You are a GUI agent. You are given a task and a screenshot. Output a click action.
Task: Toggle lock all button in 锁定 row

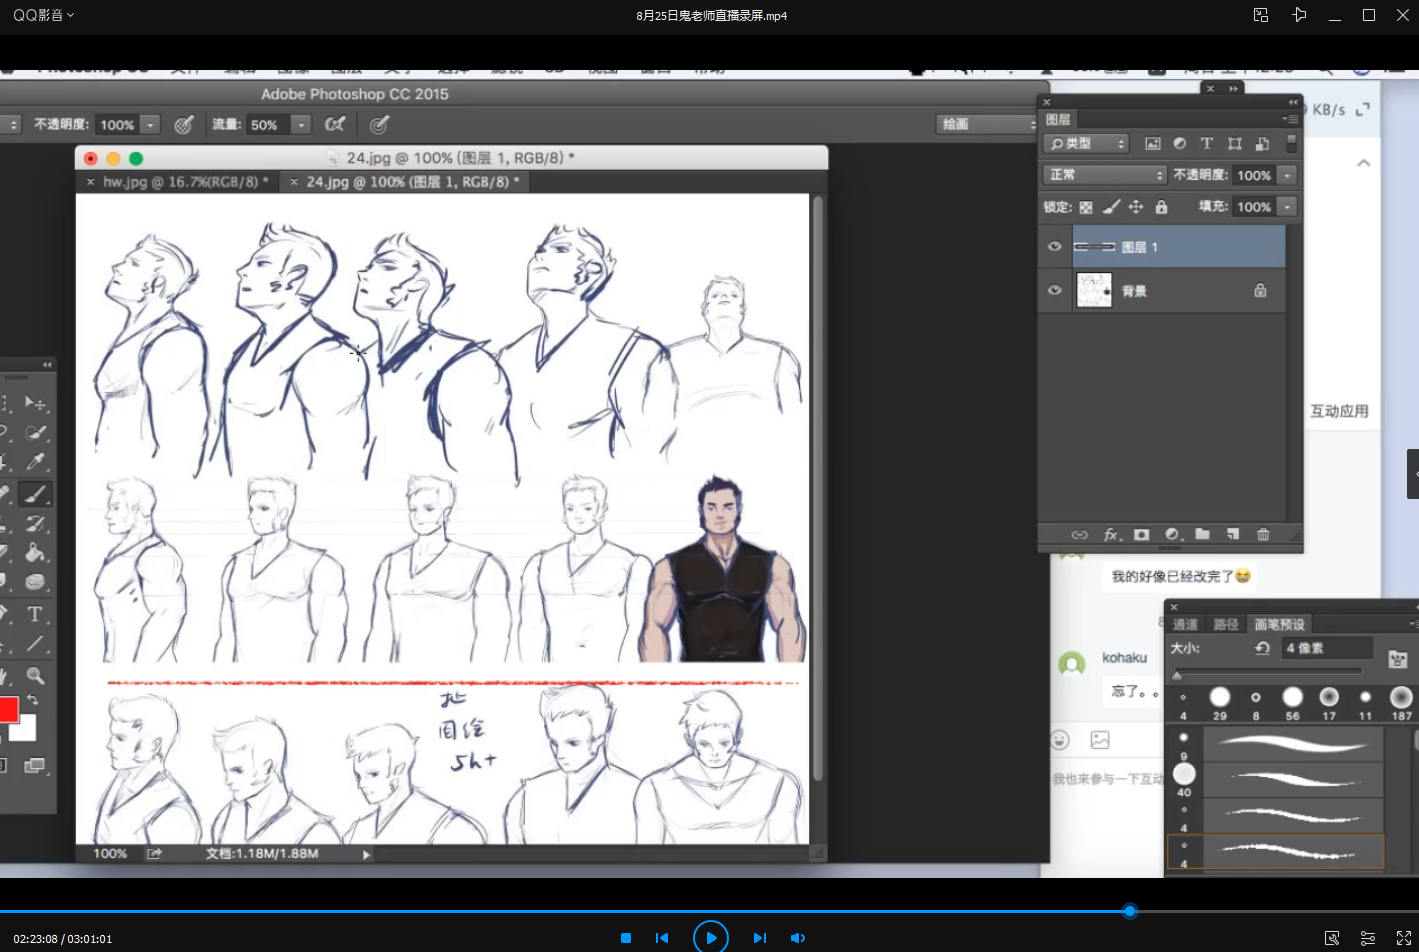pos(1161,207)
